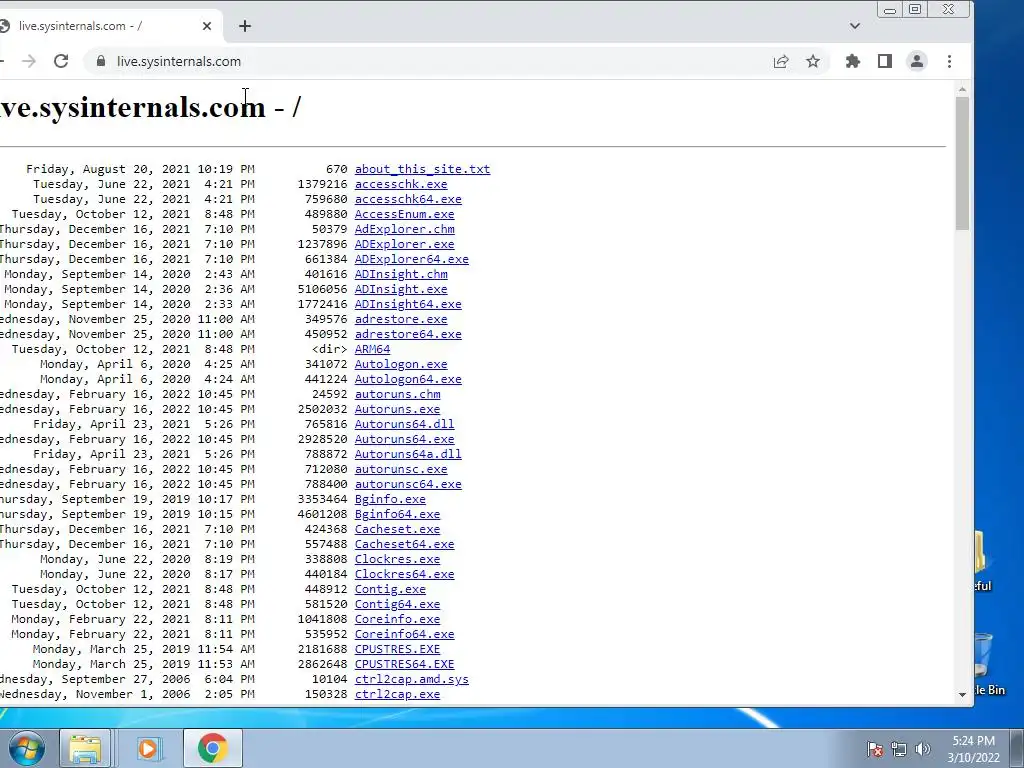
Task: Toggle the side panel icon
Action: click(x=885, y=61)
